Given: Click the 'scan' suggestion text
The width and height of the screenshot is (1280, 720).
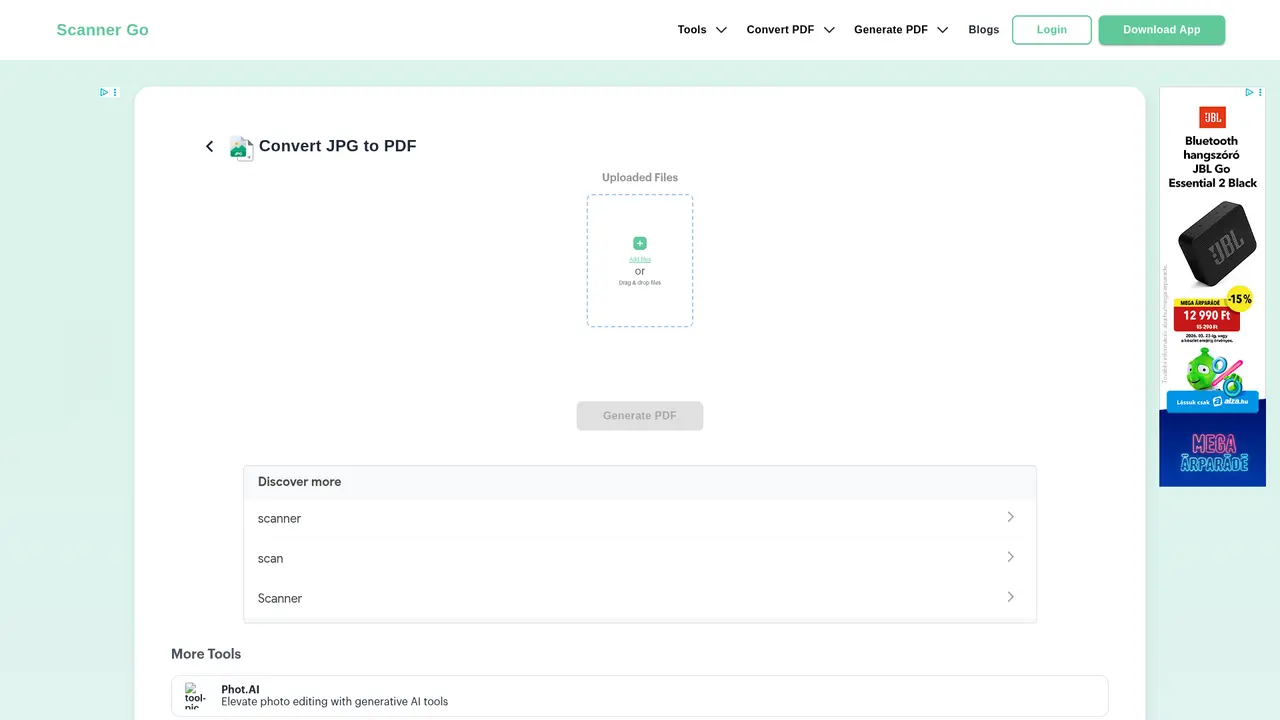Looking at the screenshot, I should (x=270, y=558).
